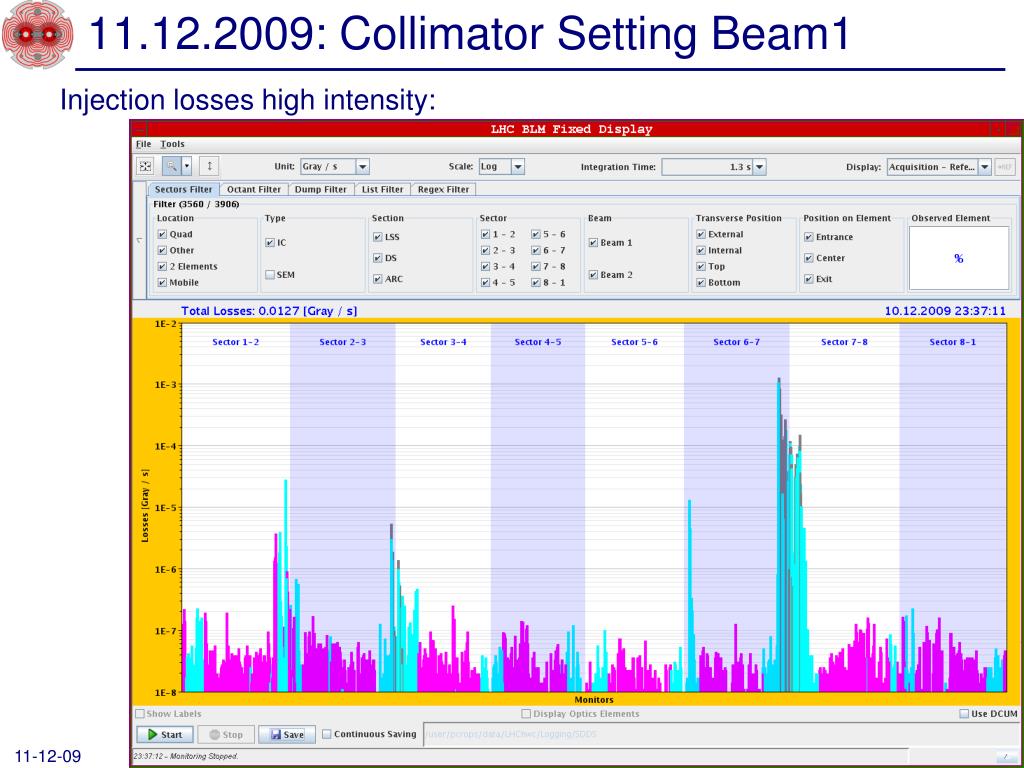This screenshot has height=768, width=1024.
Task: Click the Total Losses: 0.0127 text
Action: click(269, 312)
